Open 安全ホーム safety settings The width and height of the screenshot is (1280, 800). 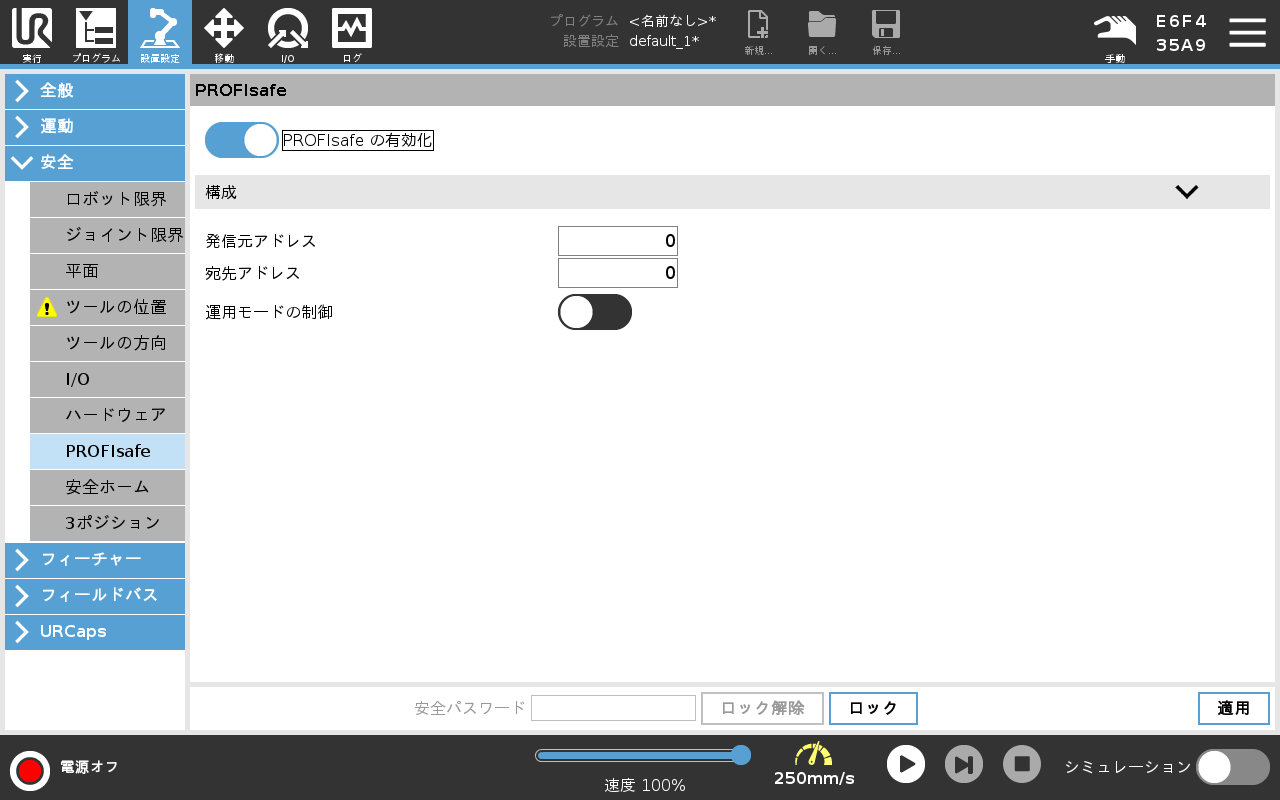(107, 487)
